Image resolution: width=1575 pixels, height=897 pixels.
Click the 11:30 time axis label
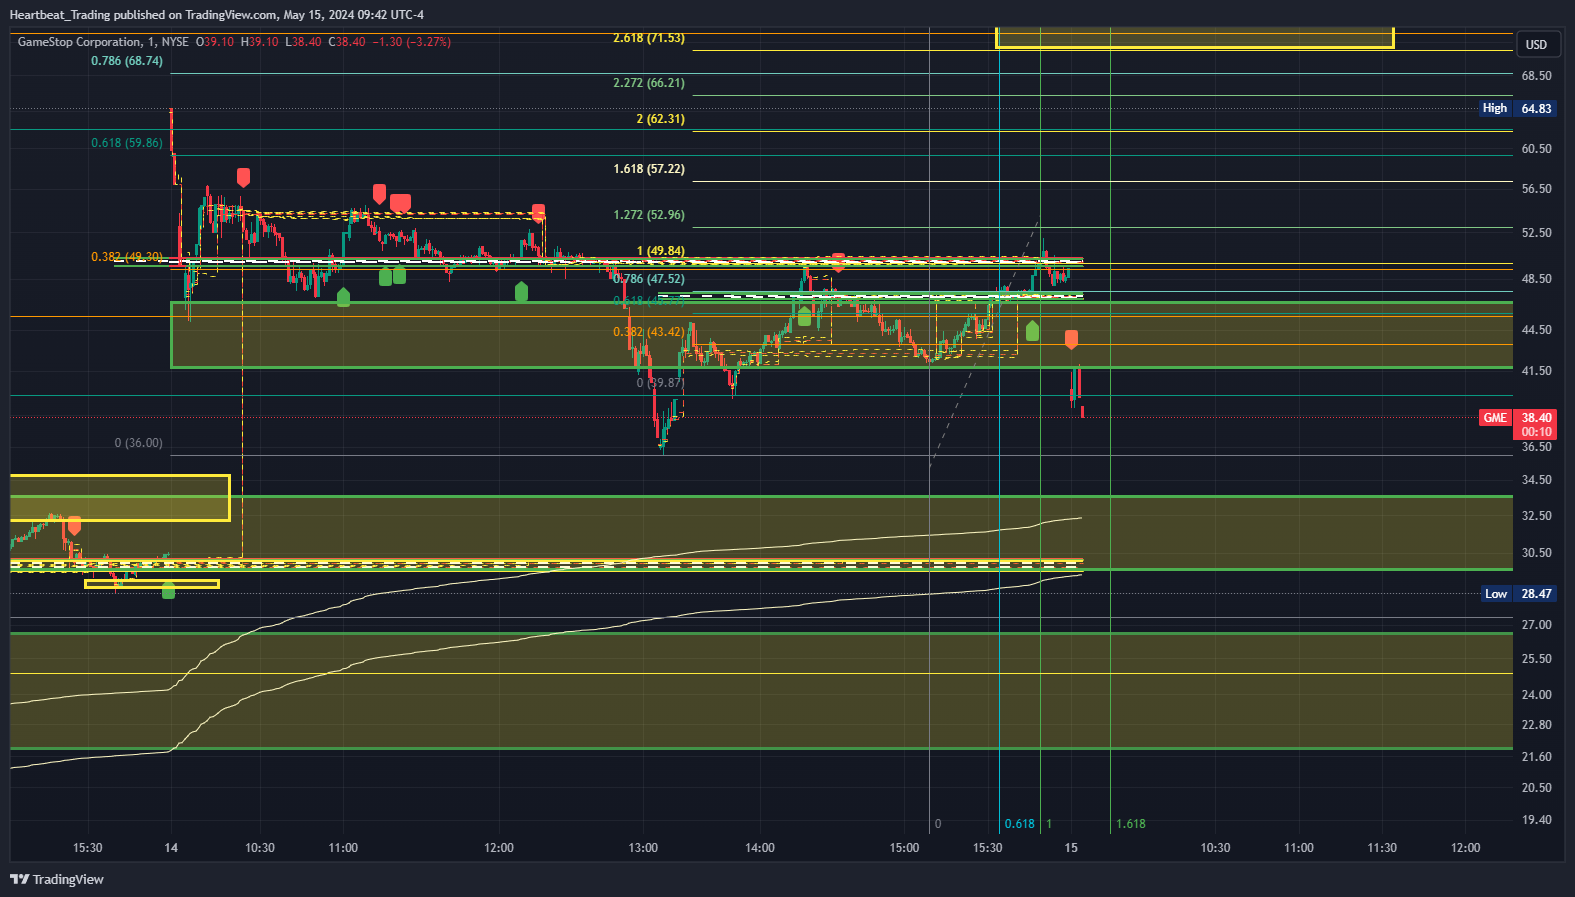click(x=1382, y=848)
